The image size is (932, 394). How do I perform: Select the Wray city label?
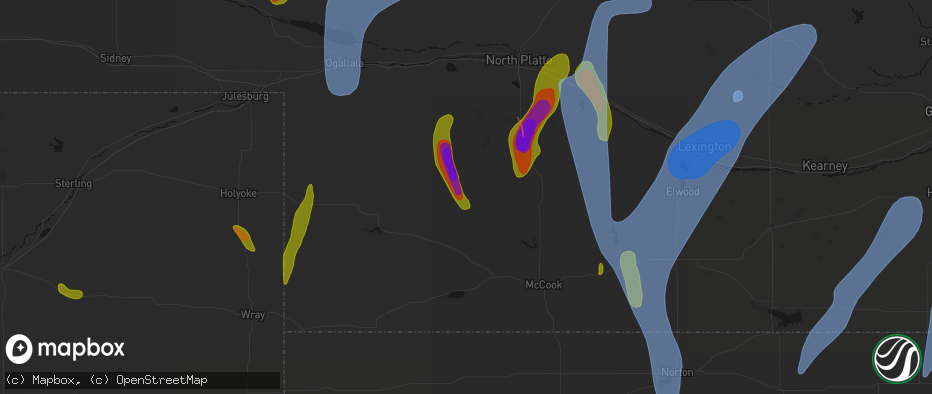click(253, 314)
